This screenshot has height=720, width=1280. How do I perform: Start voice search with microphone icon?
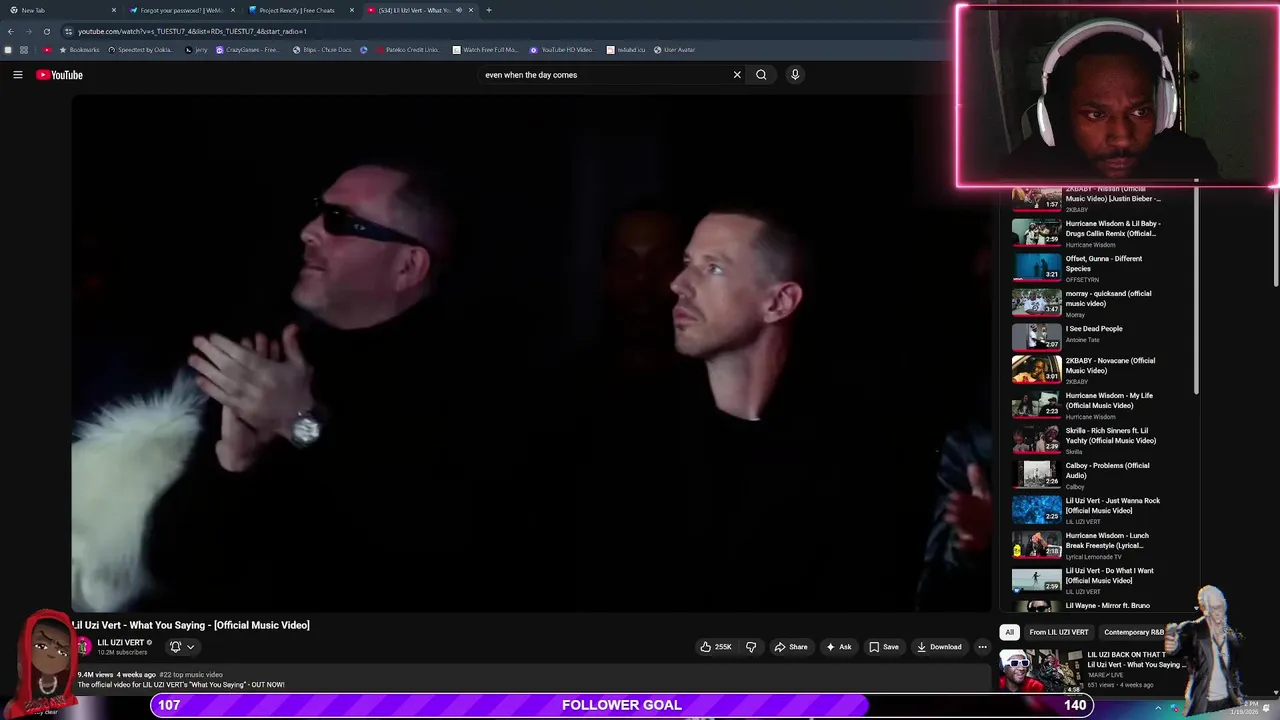pos(795,75)
